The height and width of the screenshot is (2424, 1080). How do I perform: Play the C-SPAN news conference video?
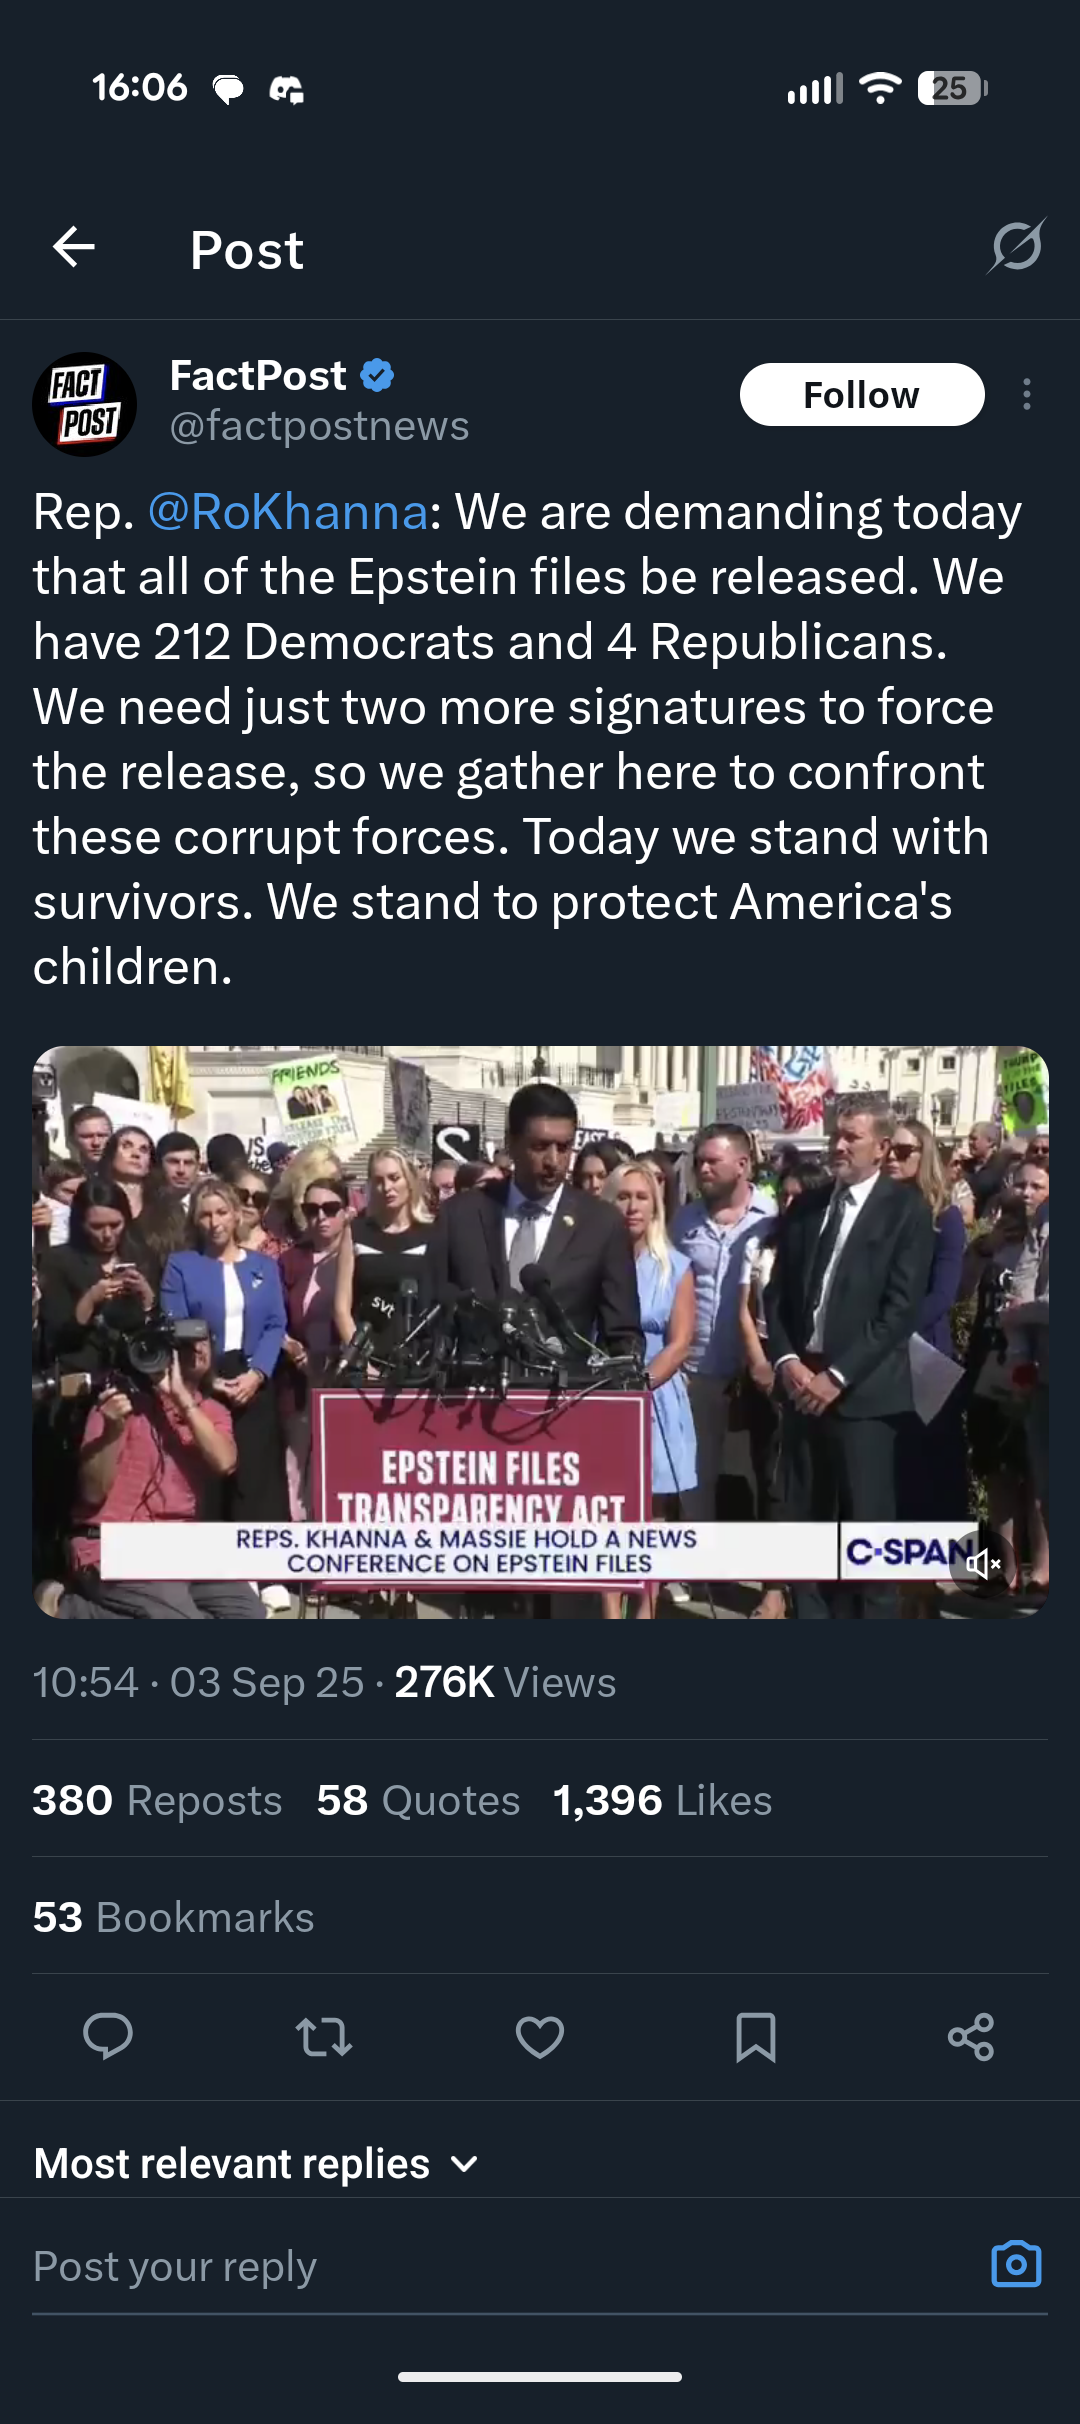(x=540, y=1332)
